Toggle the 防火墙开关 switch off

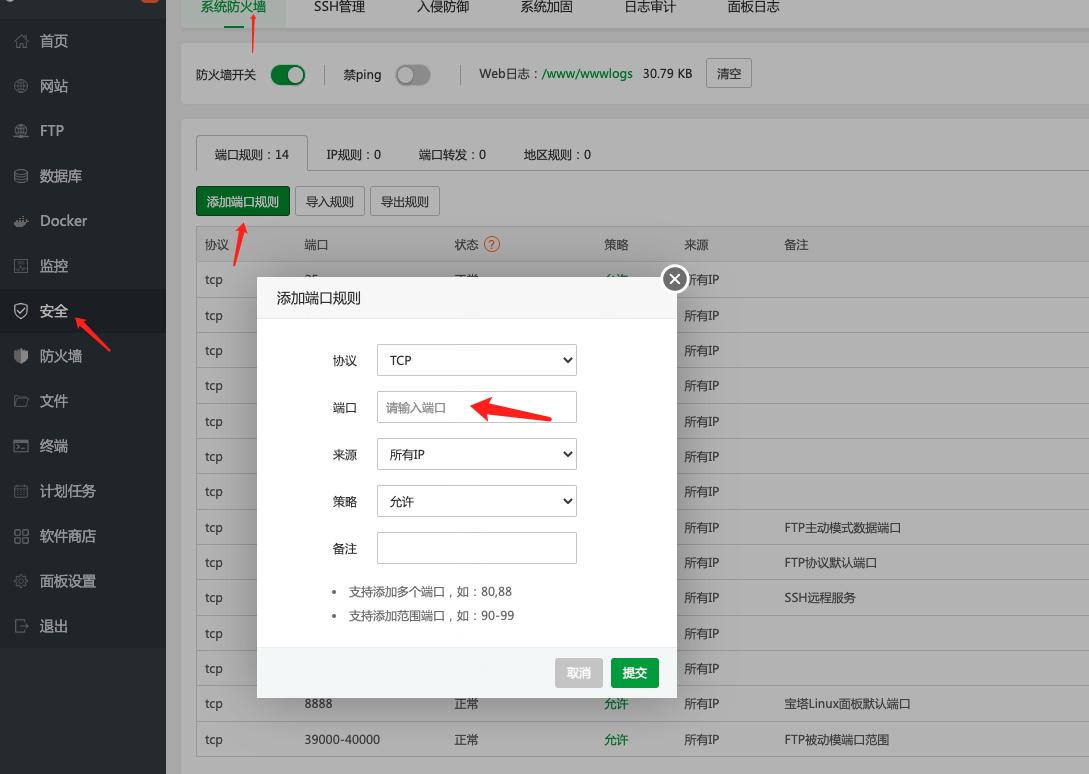(288, 75)
